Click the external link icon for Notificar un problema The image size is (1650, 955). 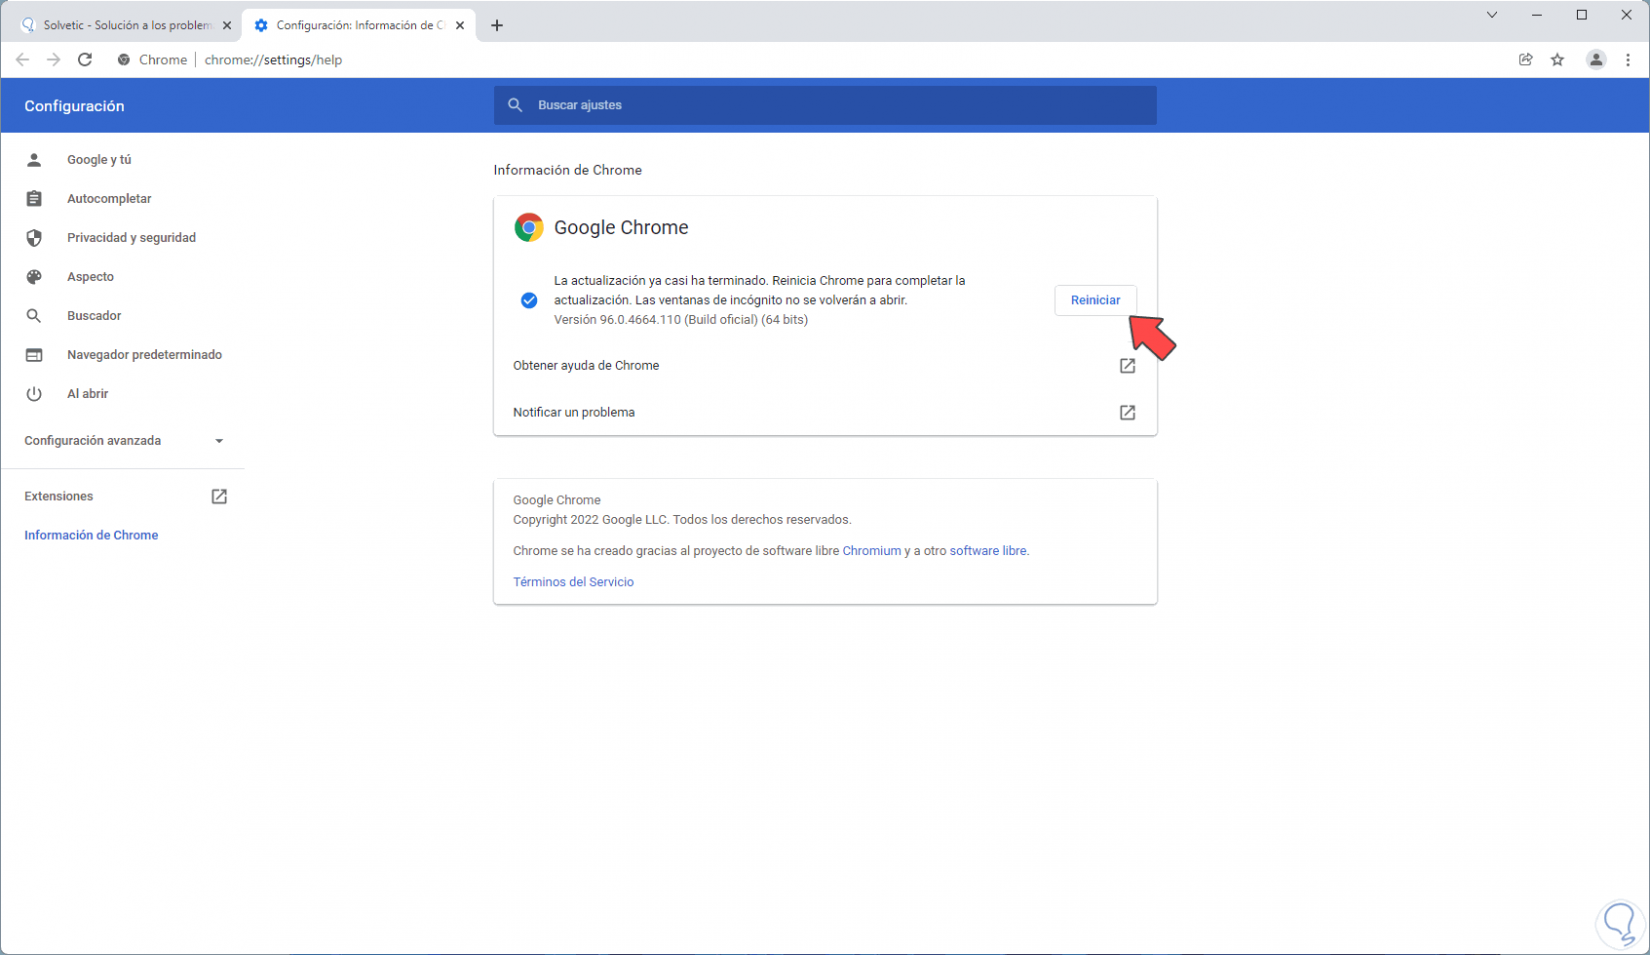[1127, 412]
